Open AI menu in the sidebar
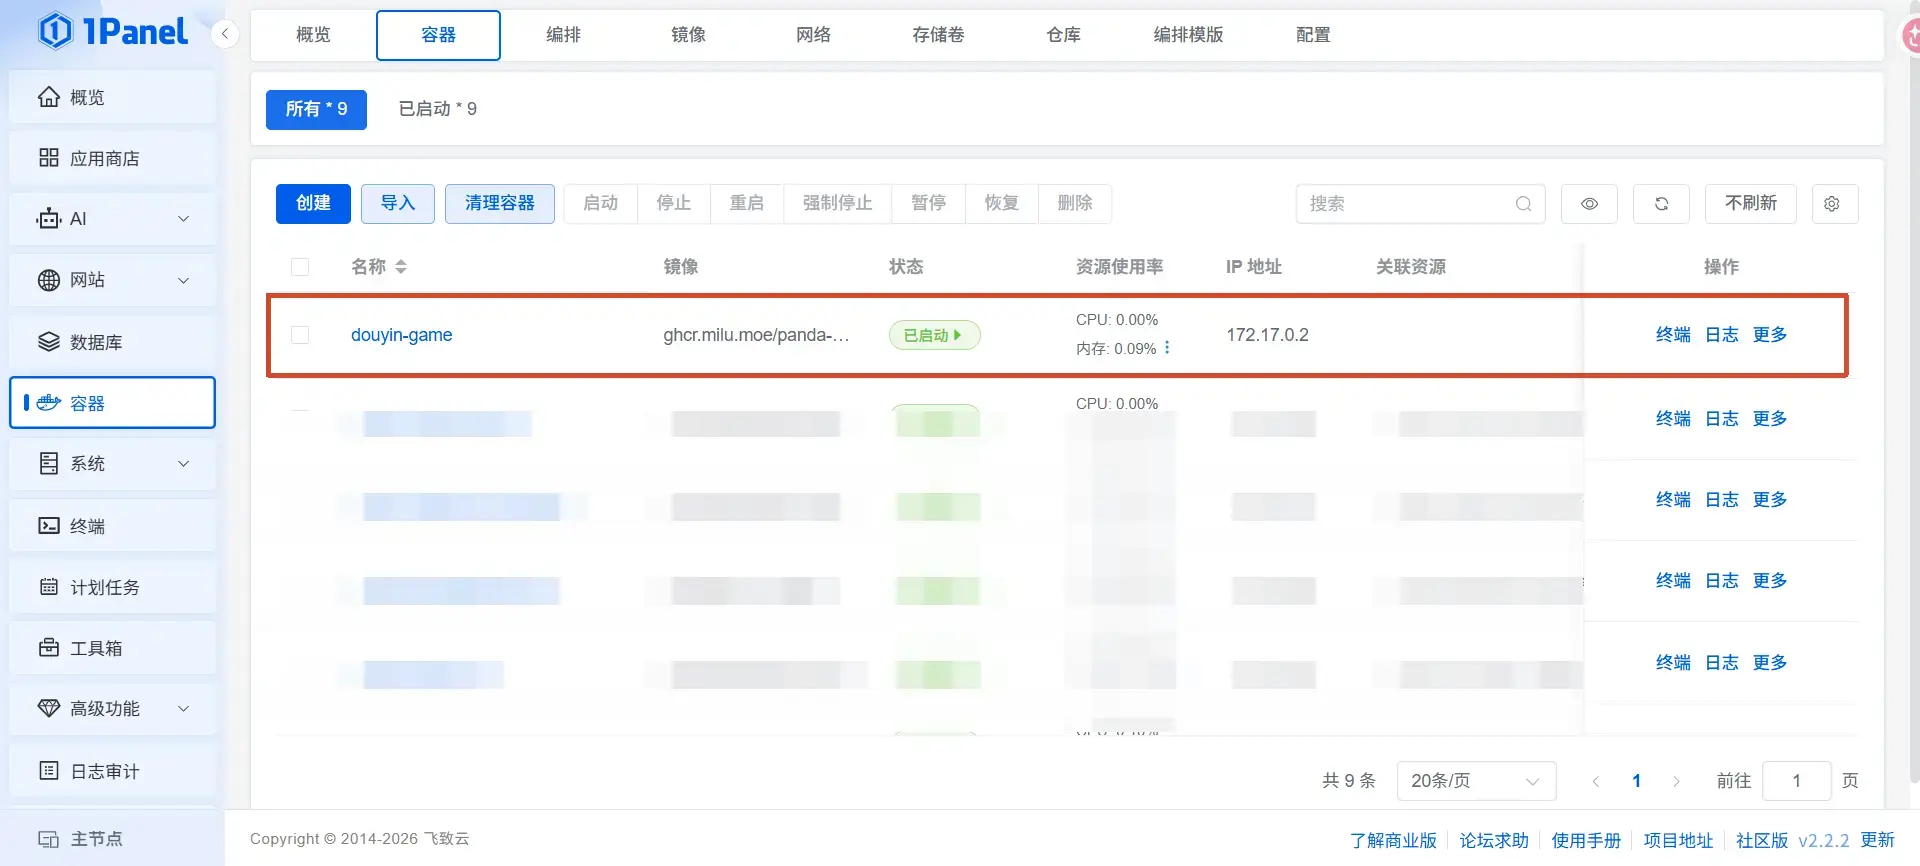The image size is (1920, 866). (x=112, y=219)
